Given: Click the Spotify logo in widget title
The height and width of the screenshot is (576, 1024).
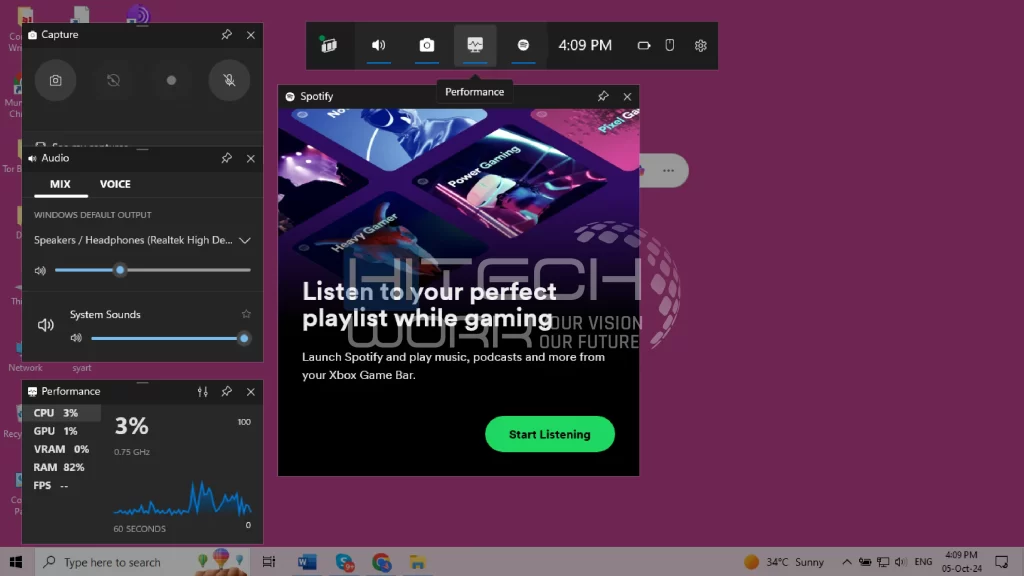Looking at the screenshot, I should (290, 97).
